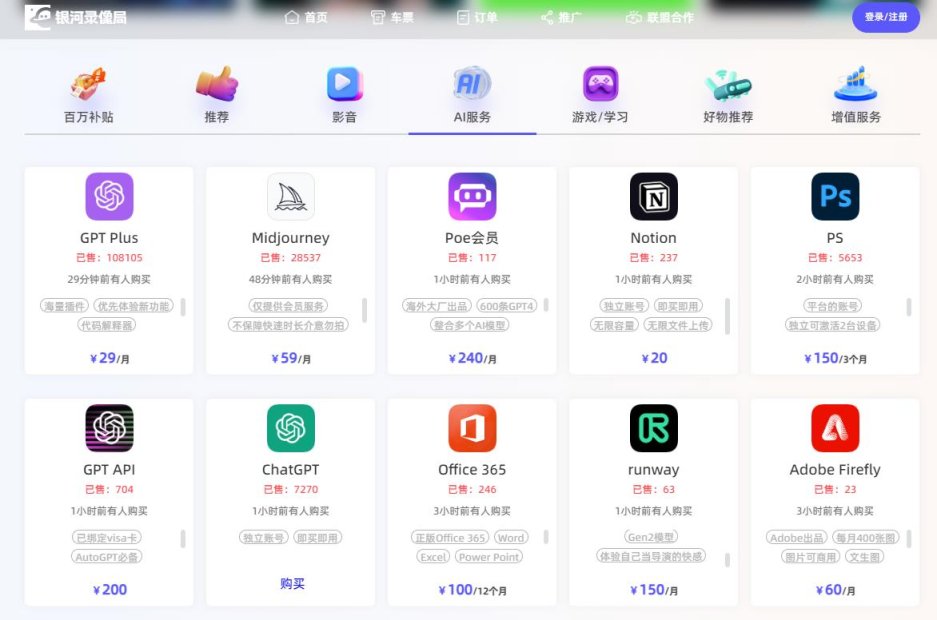Select the 影音 play category icon
This screenshot has height=620, width=937.
click(344, 84)
